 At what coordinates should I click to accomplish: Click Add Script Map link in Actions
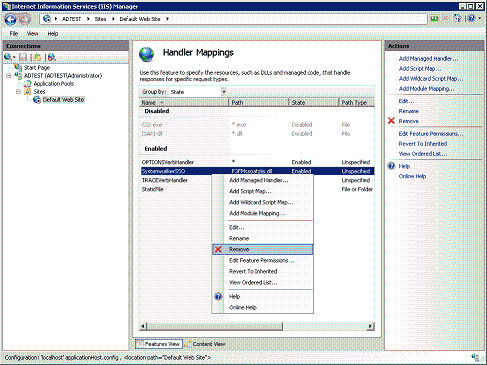(x=420, y=69)
